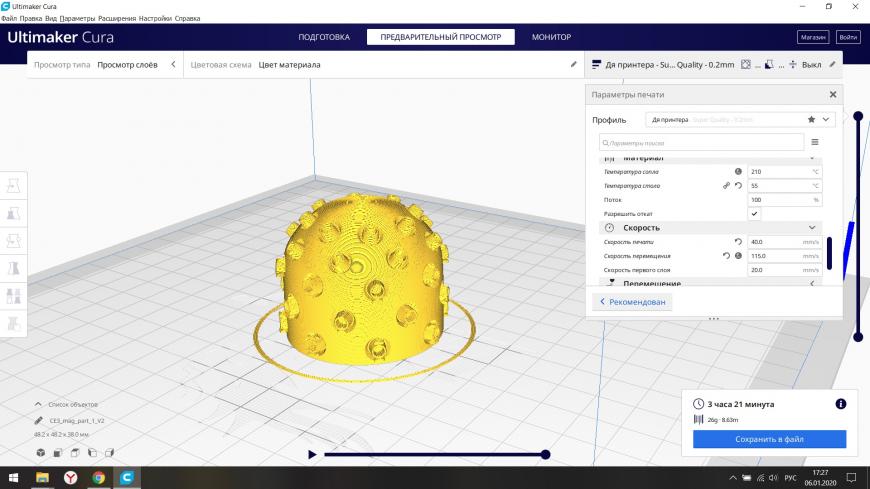Click the settings search input field
Screen dimensions: 870x489
[x=701, y=143]
